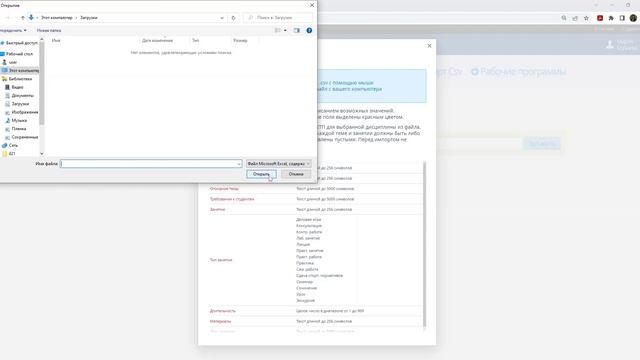Click Этот компьютер in the address breadcrumb
This screenshot has width=640, height=360.
tap(57, 18)
